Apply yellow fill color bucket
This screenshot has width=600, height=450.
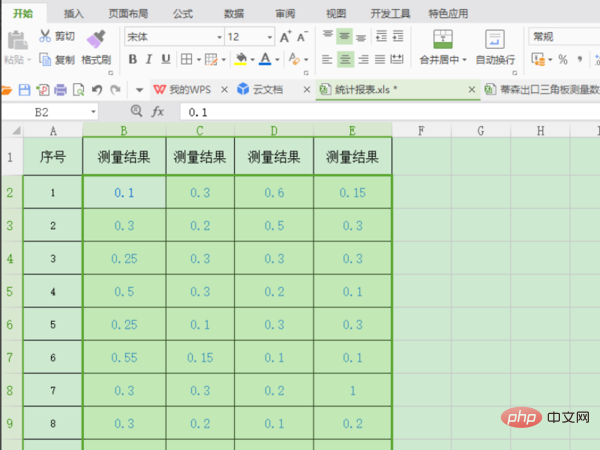click(x=241, y=59)
